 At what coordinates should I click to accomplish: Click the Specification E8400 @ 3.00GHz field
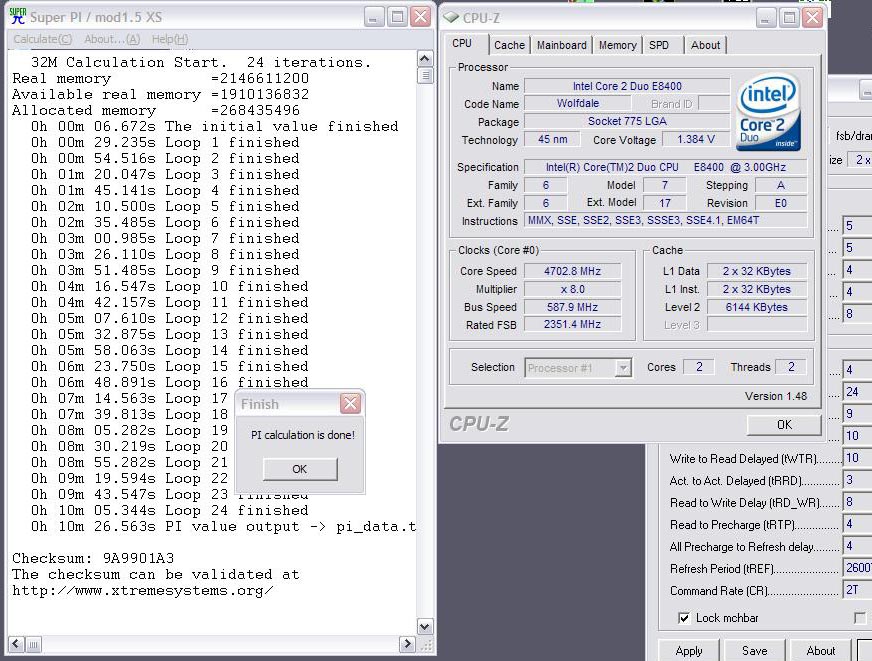click(x=666, y=167)
